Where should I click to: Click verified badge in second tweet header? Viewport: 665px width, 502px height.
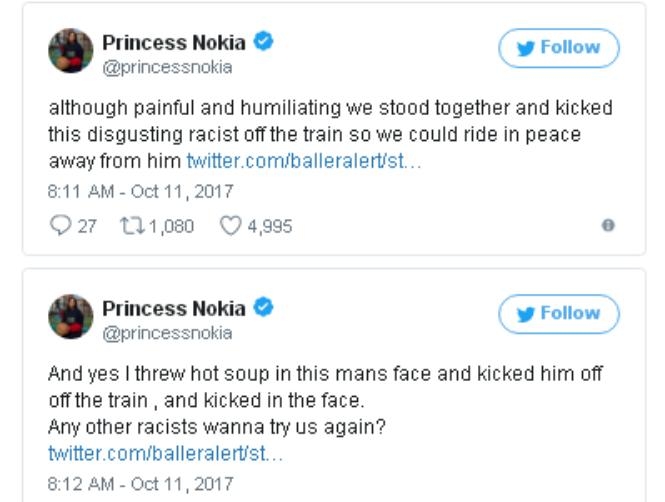click(x=265, y=307)
